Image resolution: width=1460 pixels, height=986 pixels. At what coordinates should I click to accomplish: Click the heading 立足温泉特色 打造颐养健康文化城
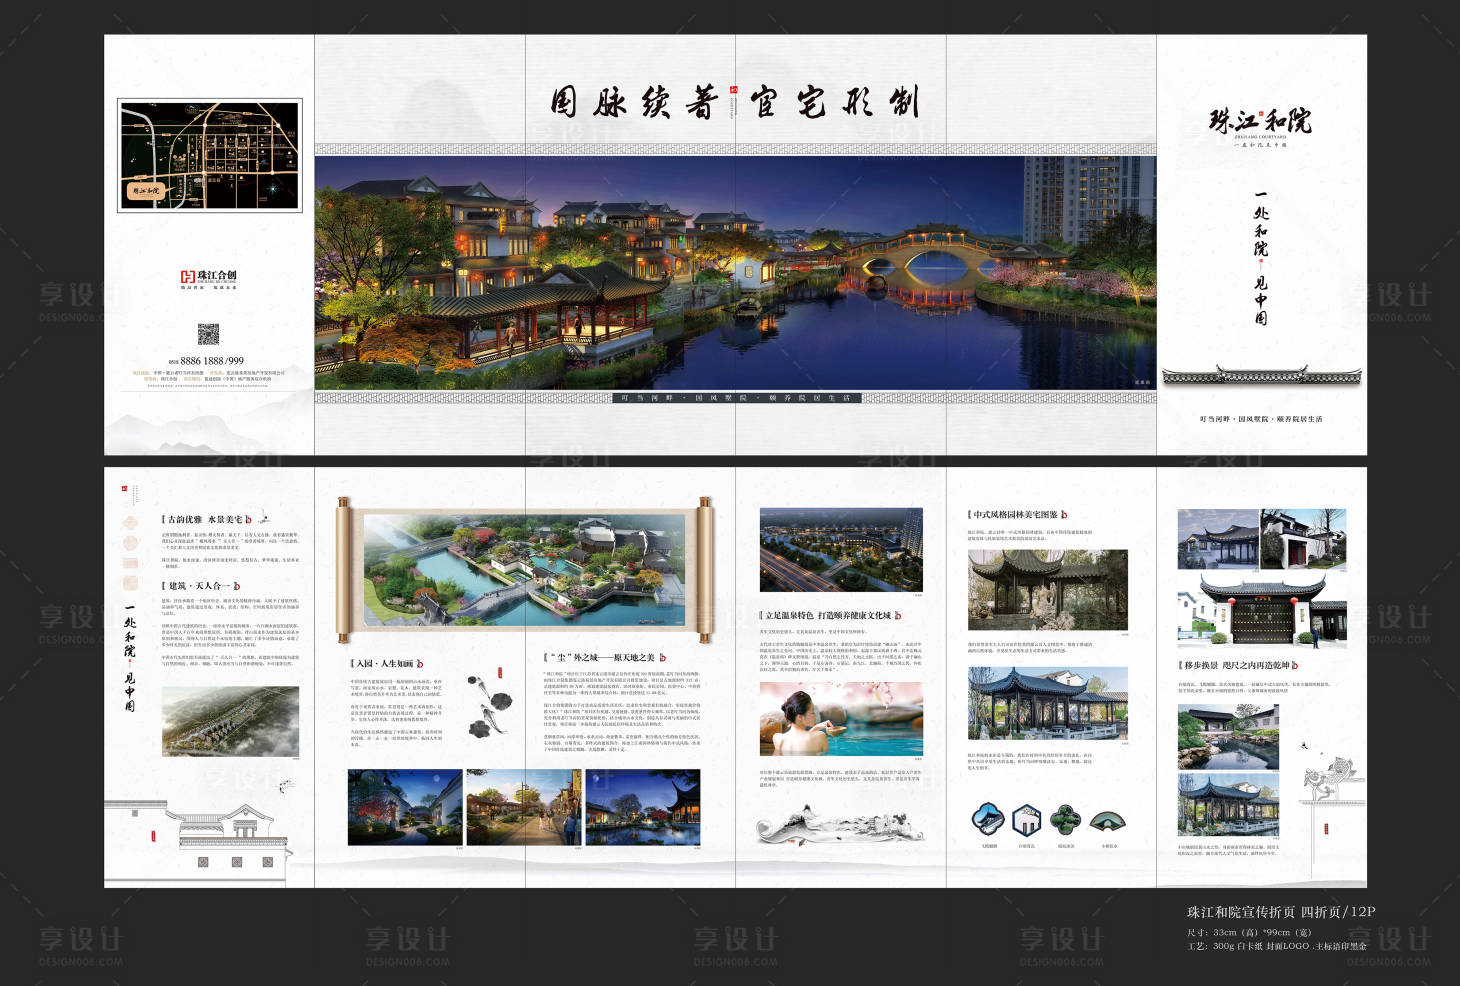[830, 616]
